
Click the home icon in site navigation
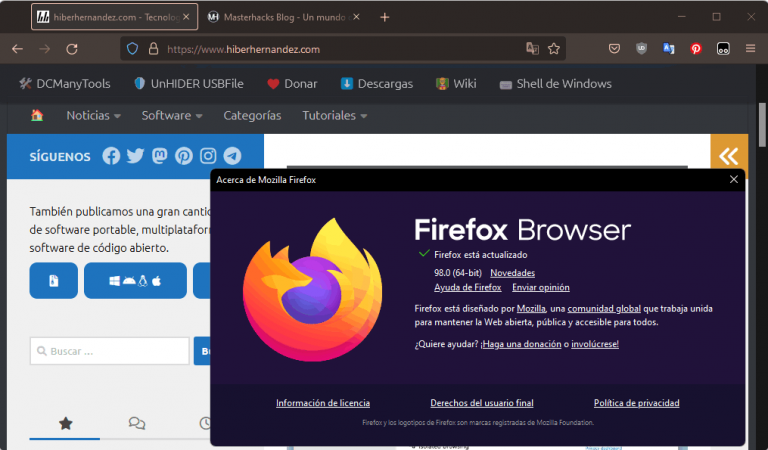37,115
